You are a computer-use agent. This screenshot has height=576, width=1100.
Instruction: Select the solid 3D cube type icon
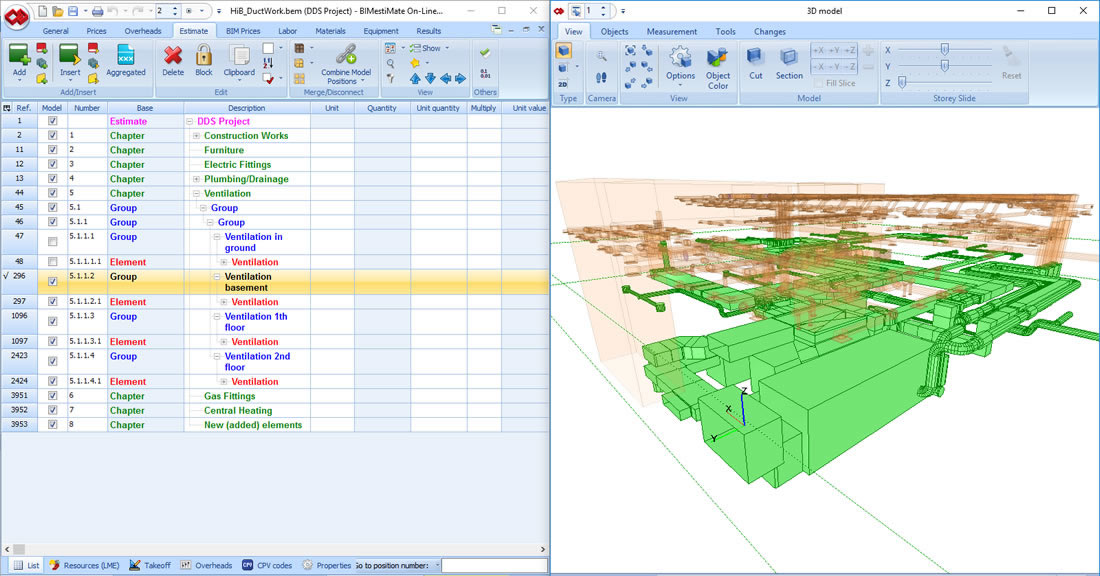(564, 51)
